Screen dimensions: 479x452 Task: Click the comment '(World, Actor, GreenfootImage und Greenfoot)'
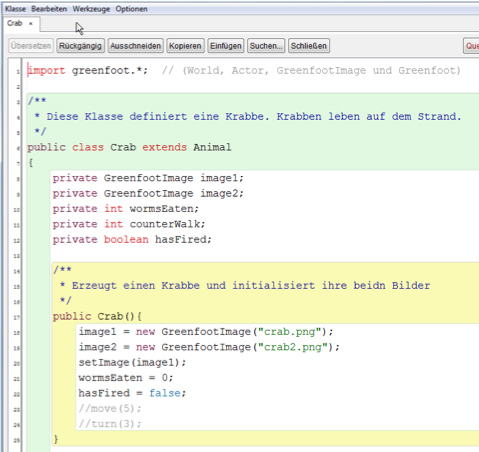pos(321,71)
